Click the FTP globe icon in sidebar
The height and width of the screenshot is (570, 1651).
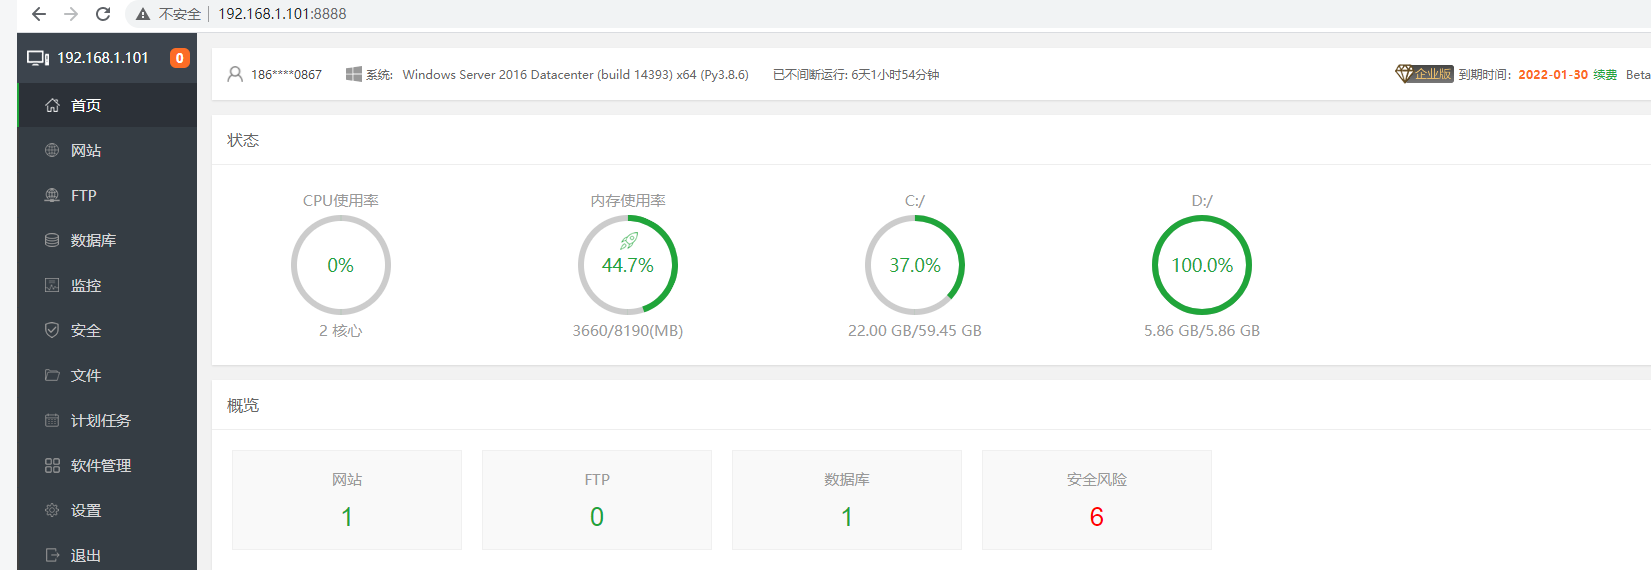tap(52, 195)
